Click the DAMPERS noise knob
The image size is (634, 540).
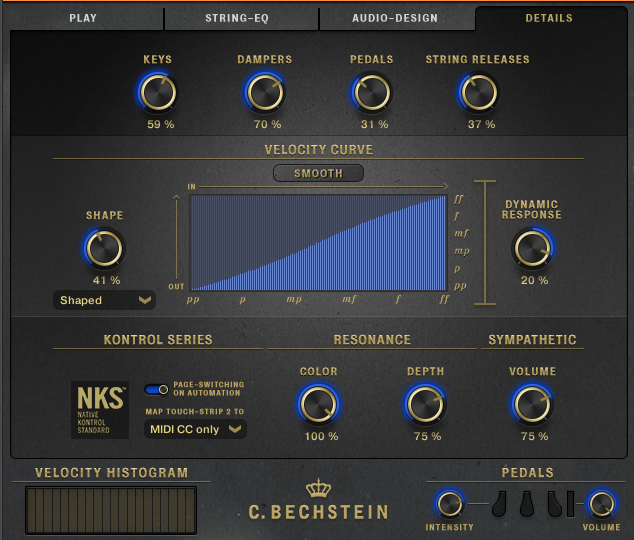(265, 93)
